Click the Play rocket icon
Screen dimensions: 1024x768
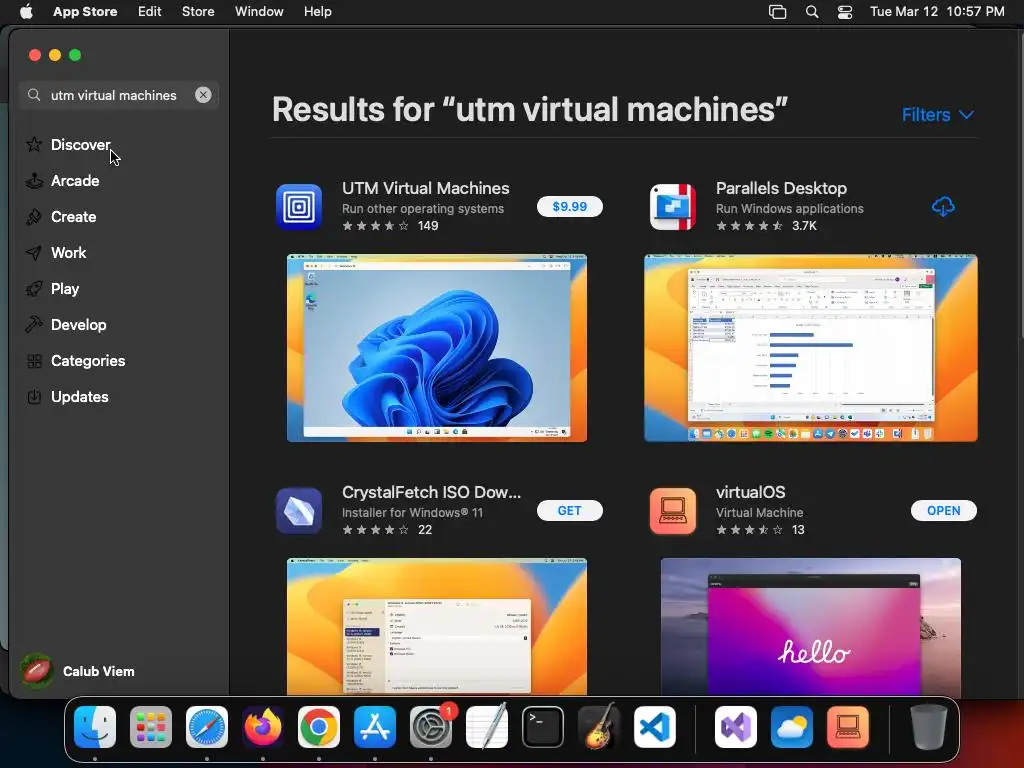(x=34, y=289)
